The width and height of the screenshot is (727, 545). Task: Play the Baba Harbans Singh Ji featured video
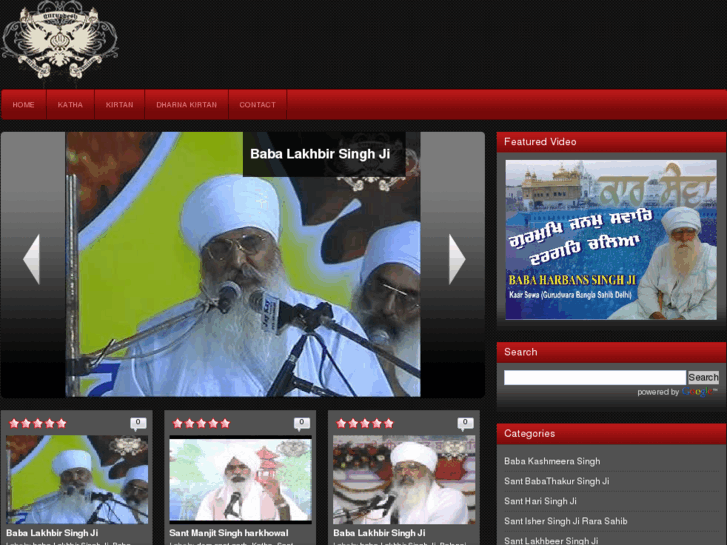coord(611,240)
